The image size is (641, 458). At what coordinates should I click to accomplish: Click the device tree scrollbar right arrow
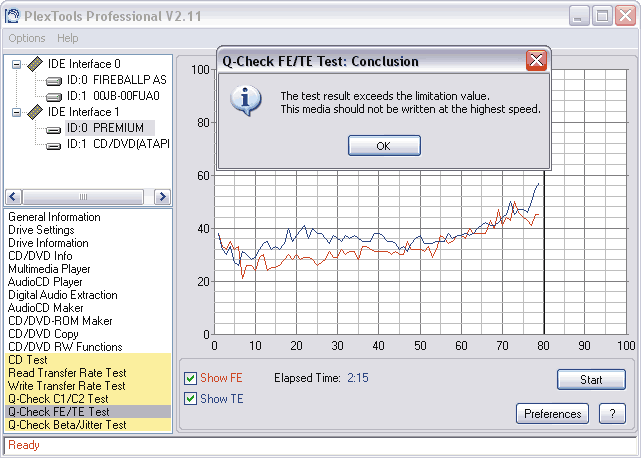(162, 197)
